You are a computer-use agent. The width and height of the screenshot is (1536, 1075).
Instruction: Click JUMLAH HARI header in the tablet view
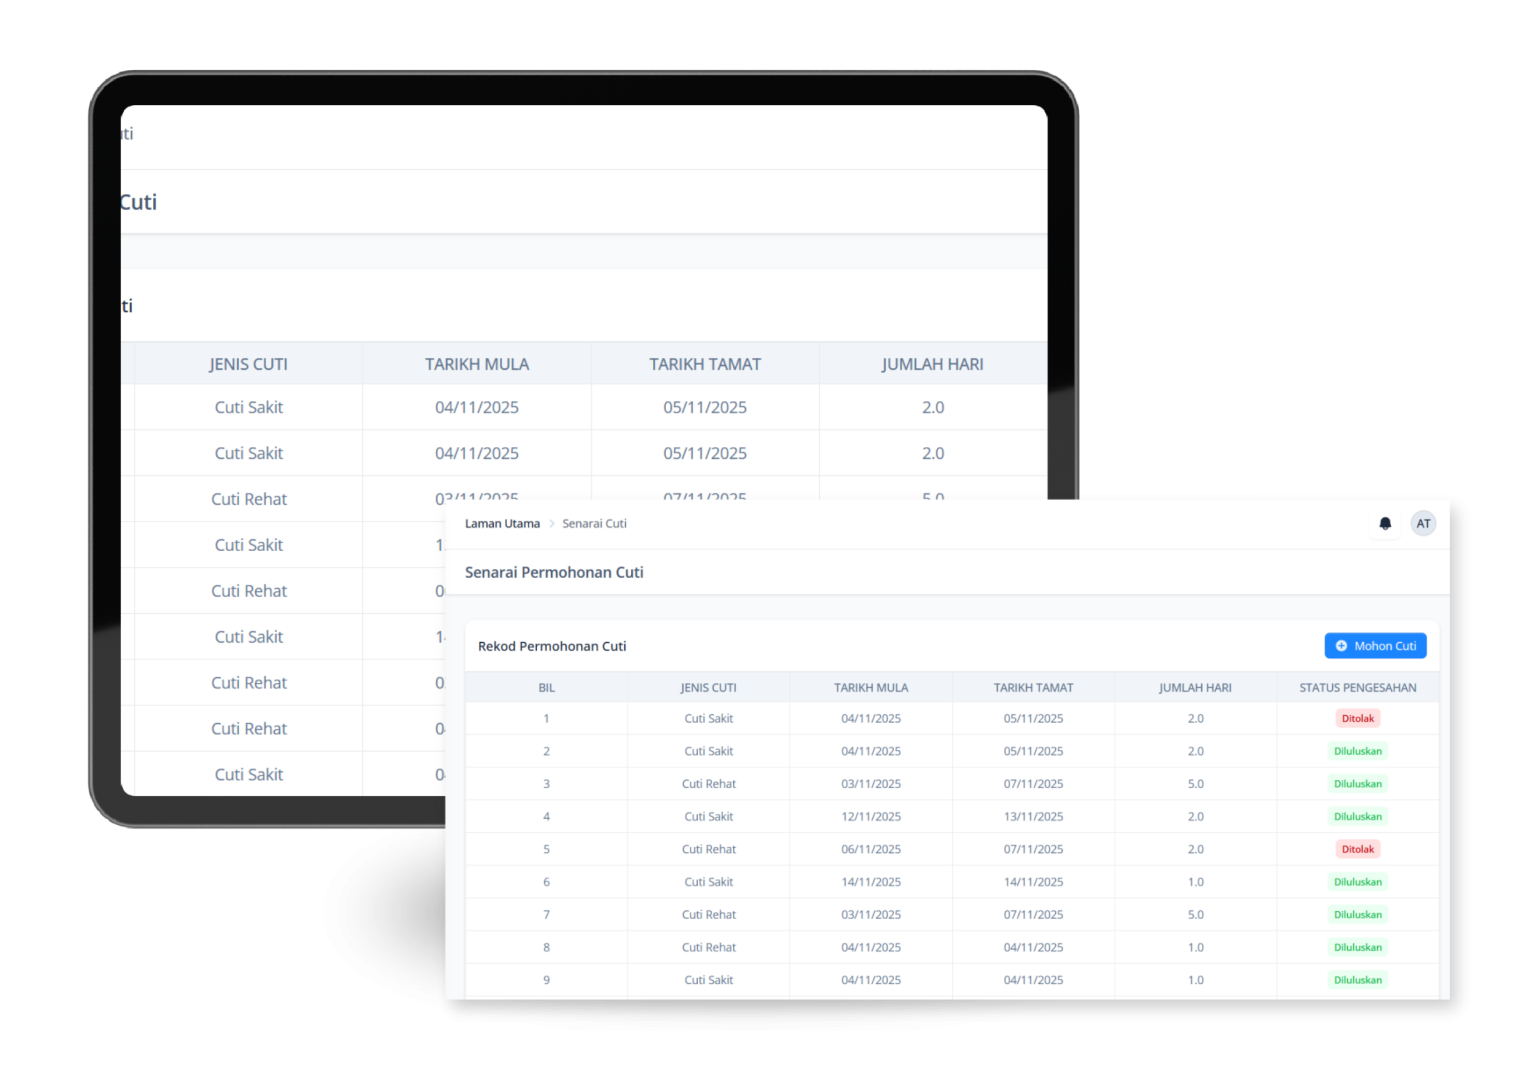tap(932, 364)
